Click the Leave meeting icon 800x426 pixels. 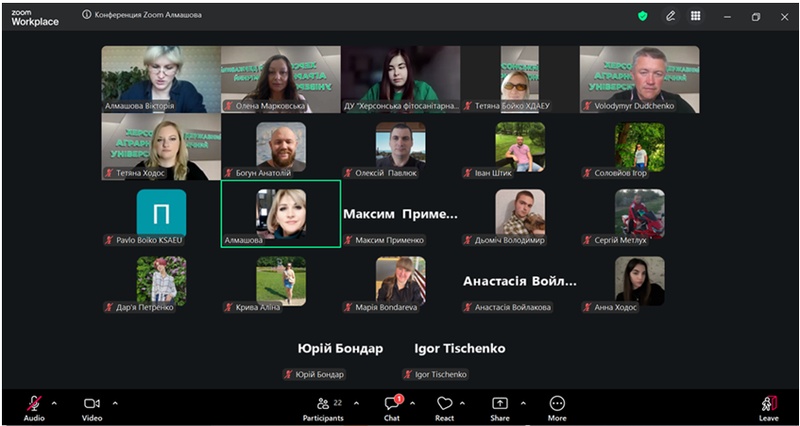pos(769,404)
